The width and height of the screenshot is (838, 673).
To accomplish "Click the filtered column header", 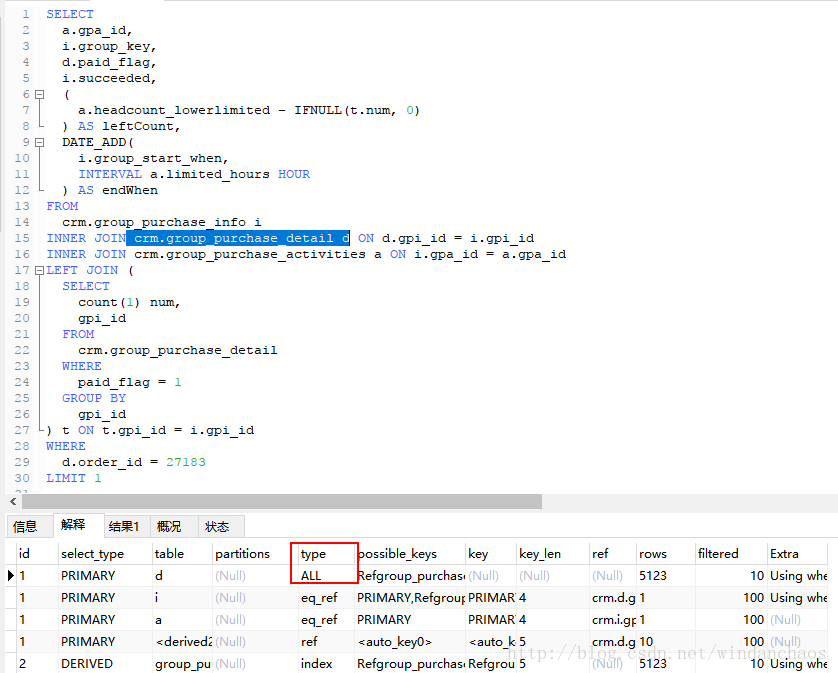I will coord(718,553).
